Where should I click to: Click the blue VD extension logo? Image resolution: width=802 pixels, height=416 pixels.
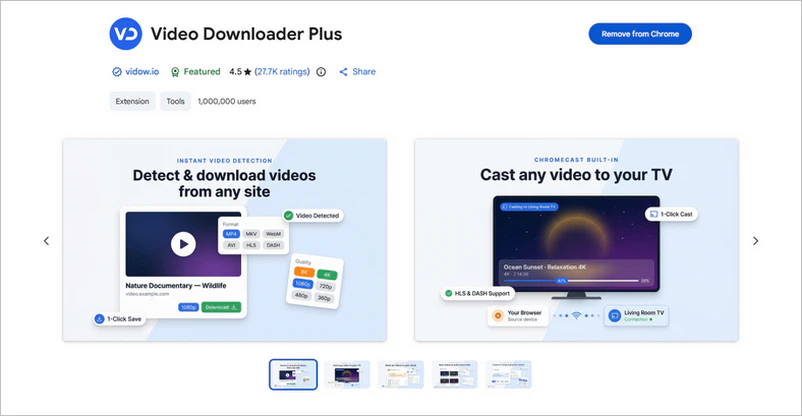[x=126, y=34]
